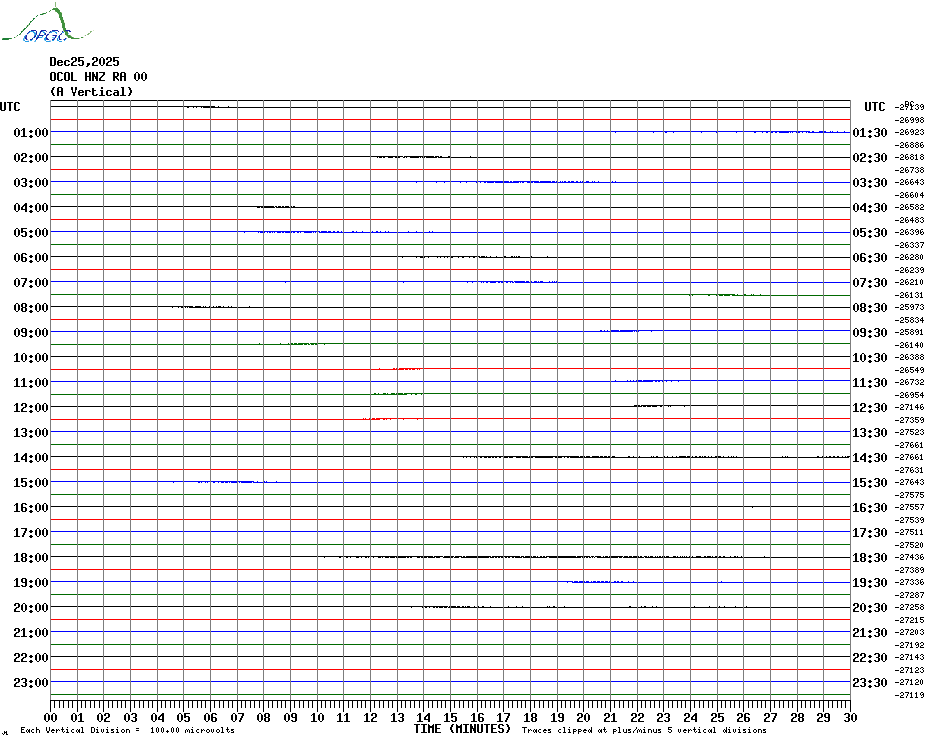Click the -26732 offset value

click(909, 382)
